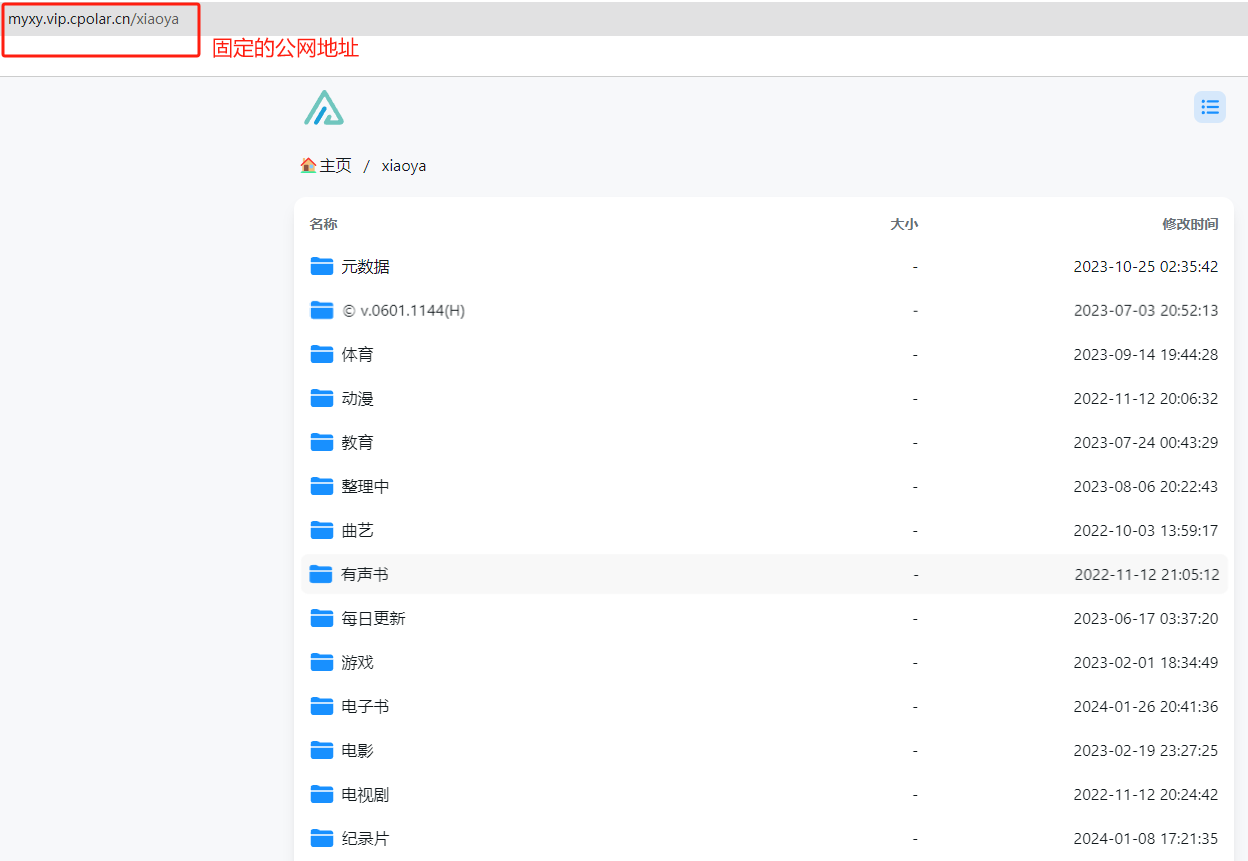Click the home icon in breadcrumb
The image size is (1248, 861).
[x=308, y=165]
